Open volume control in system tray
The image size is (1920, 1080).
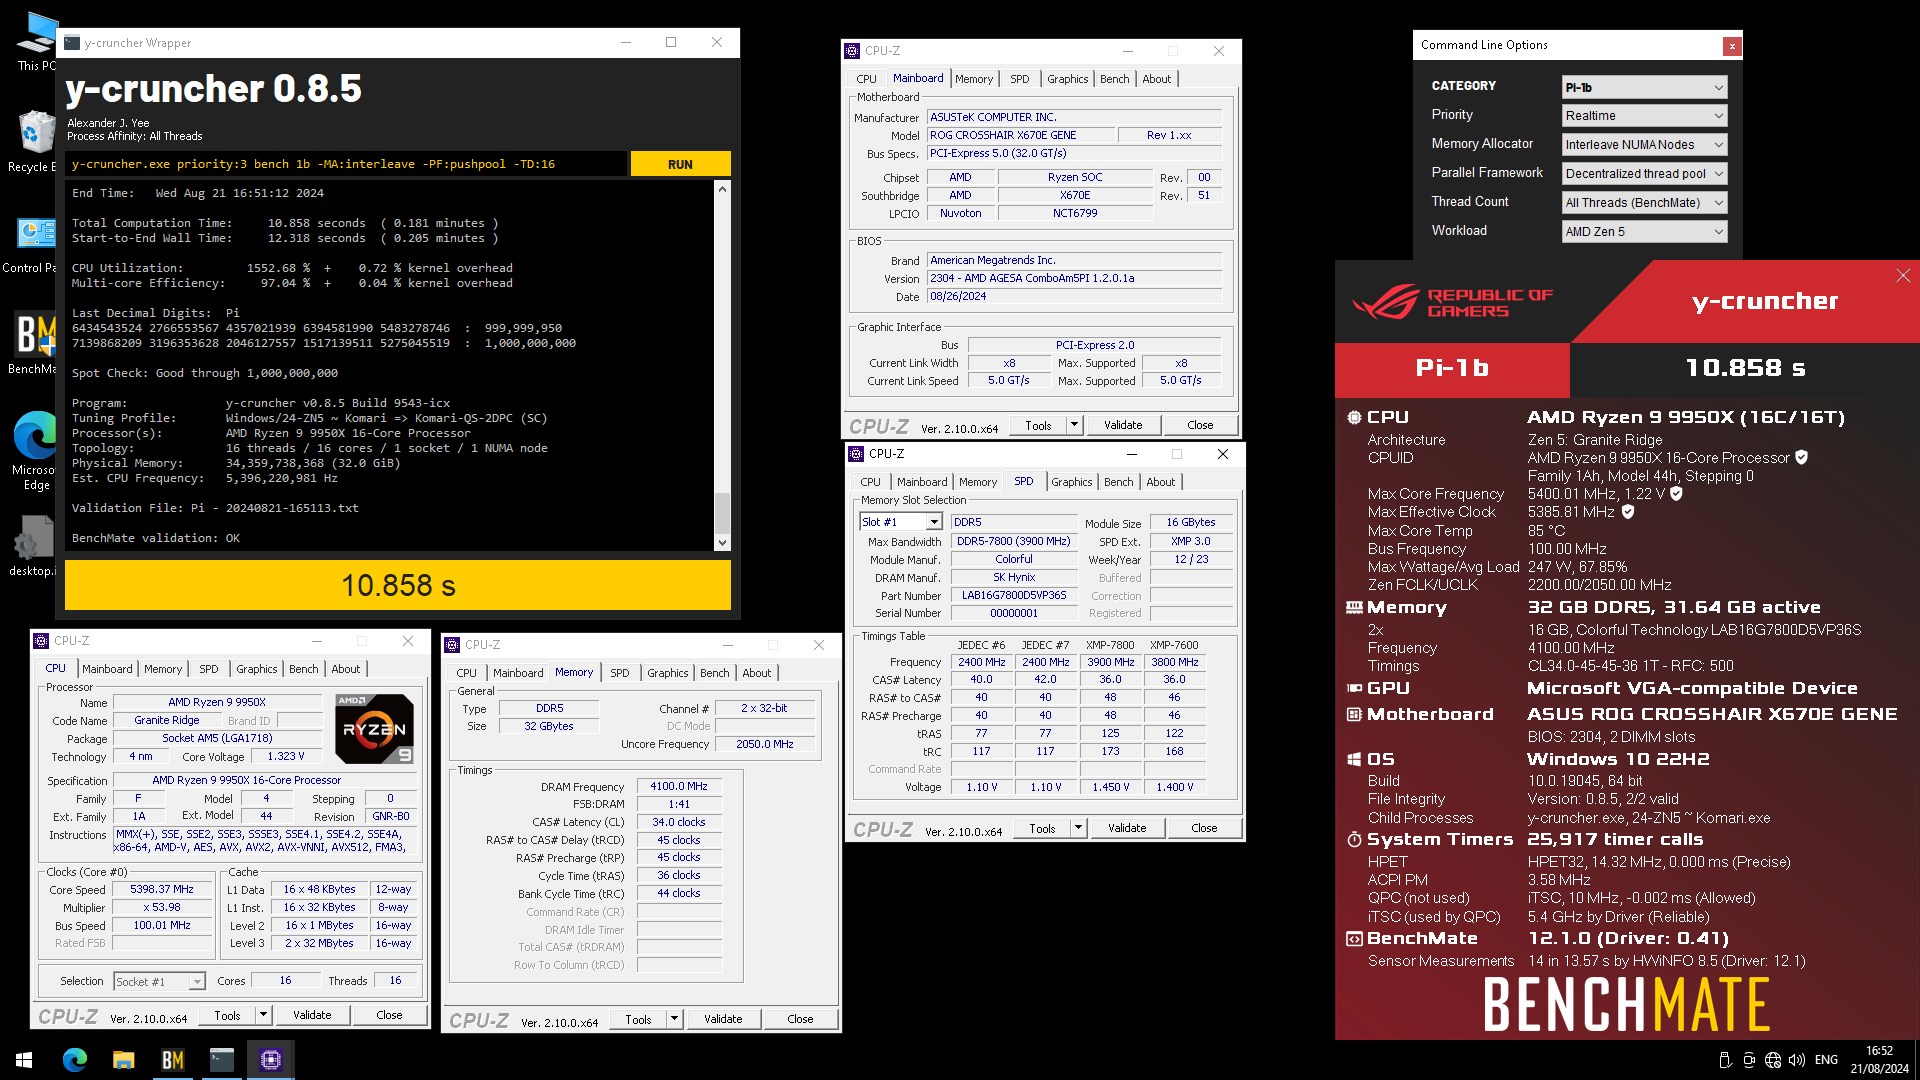[x=1797, y=1060]
